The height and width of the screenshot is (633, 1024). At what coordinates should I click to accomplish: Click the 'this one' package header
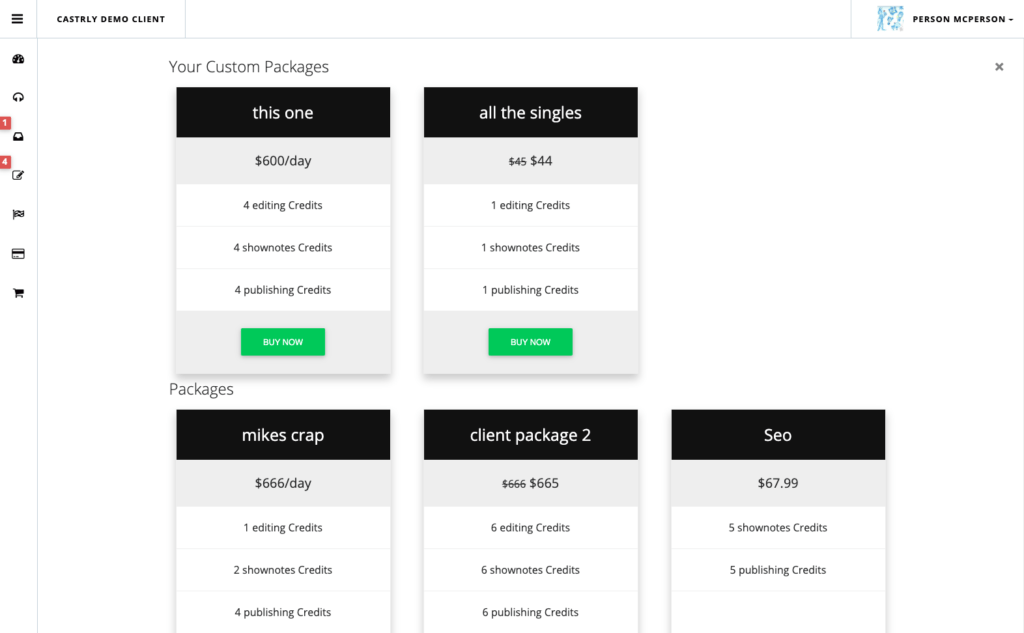point(283,112)
